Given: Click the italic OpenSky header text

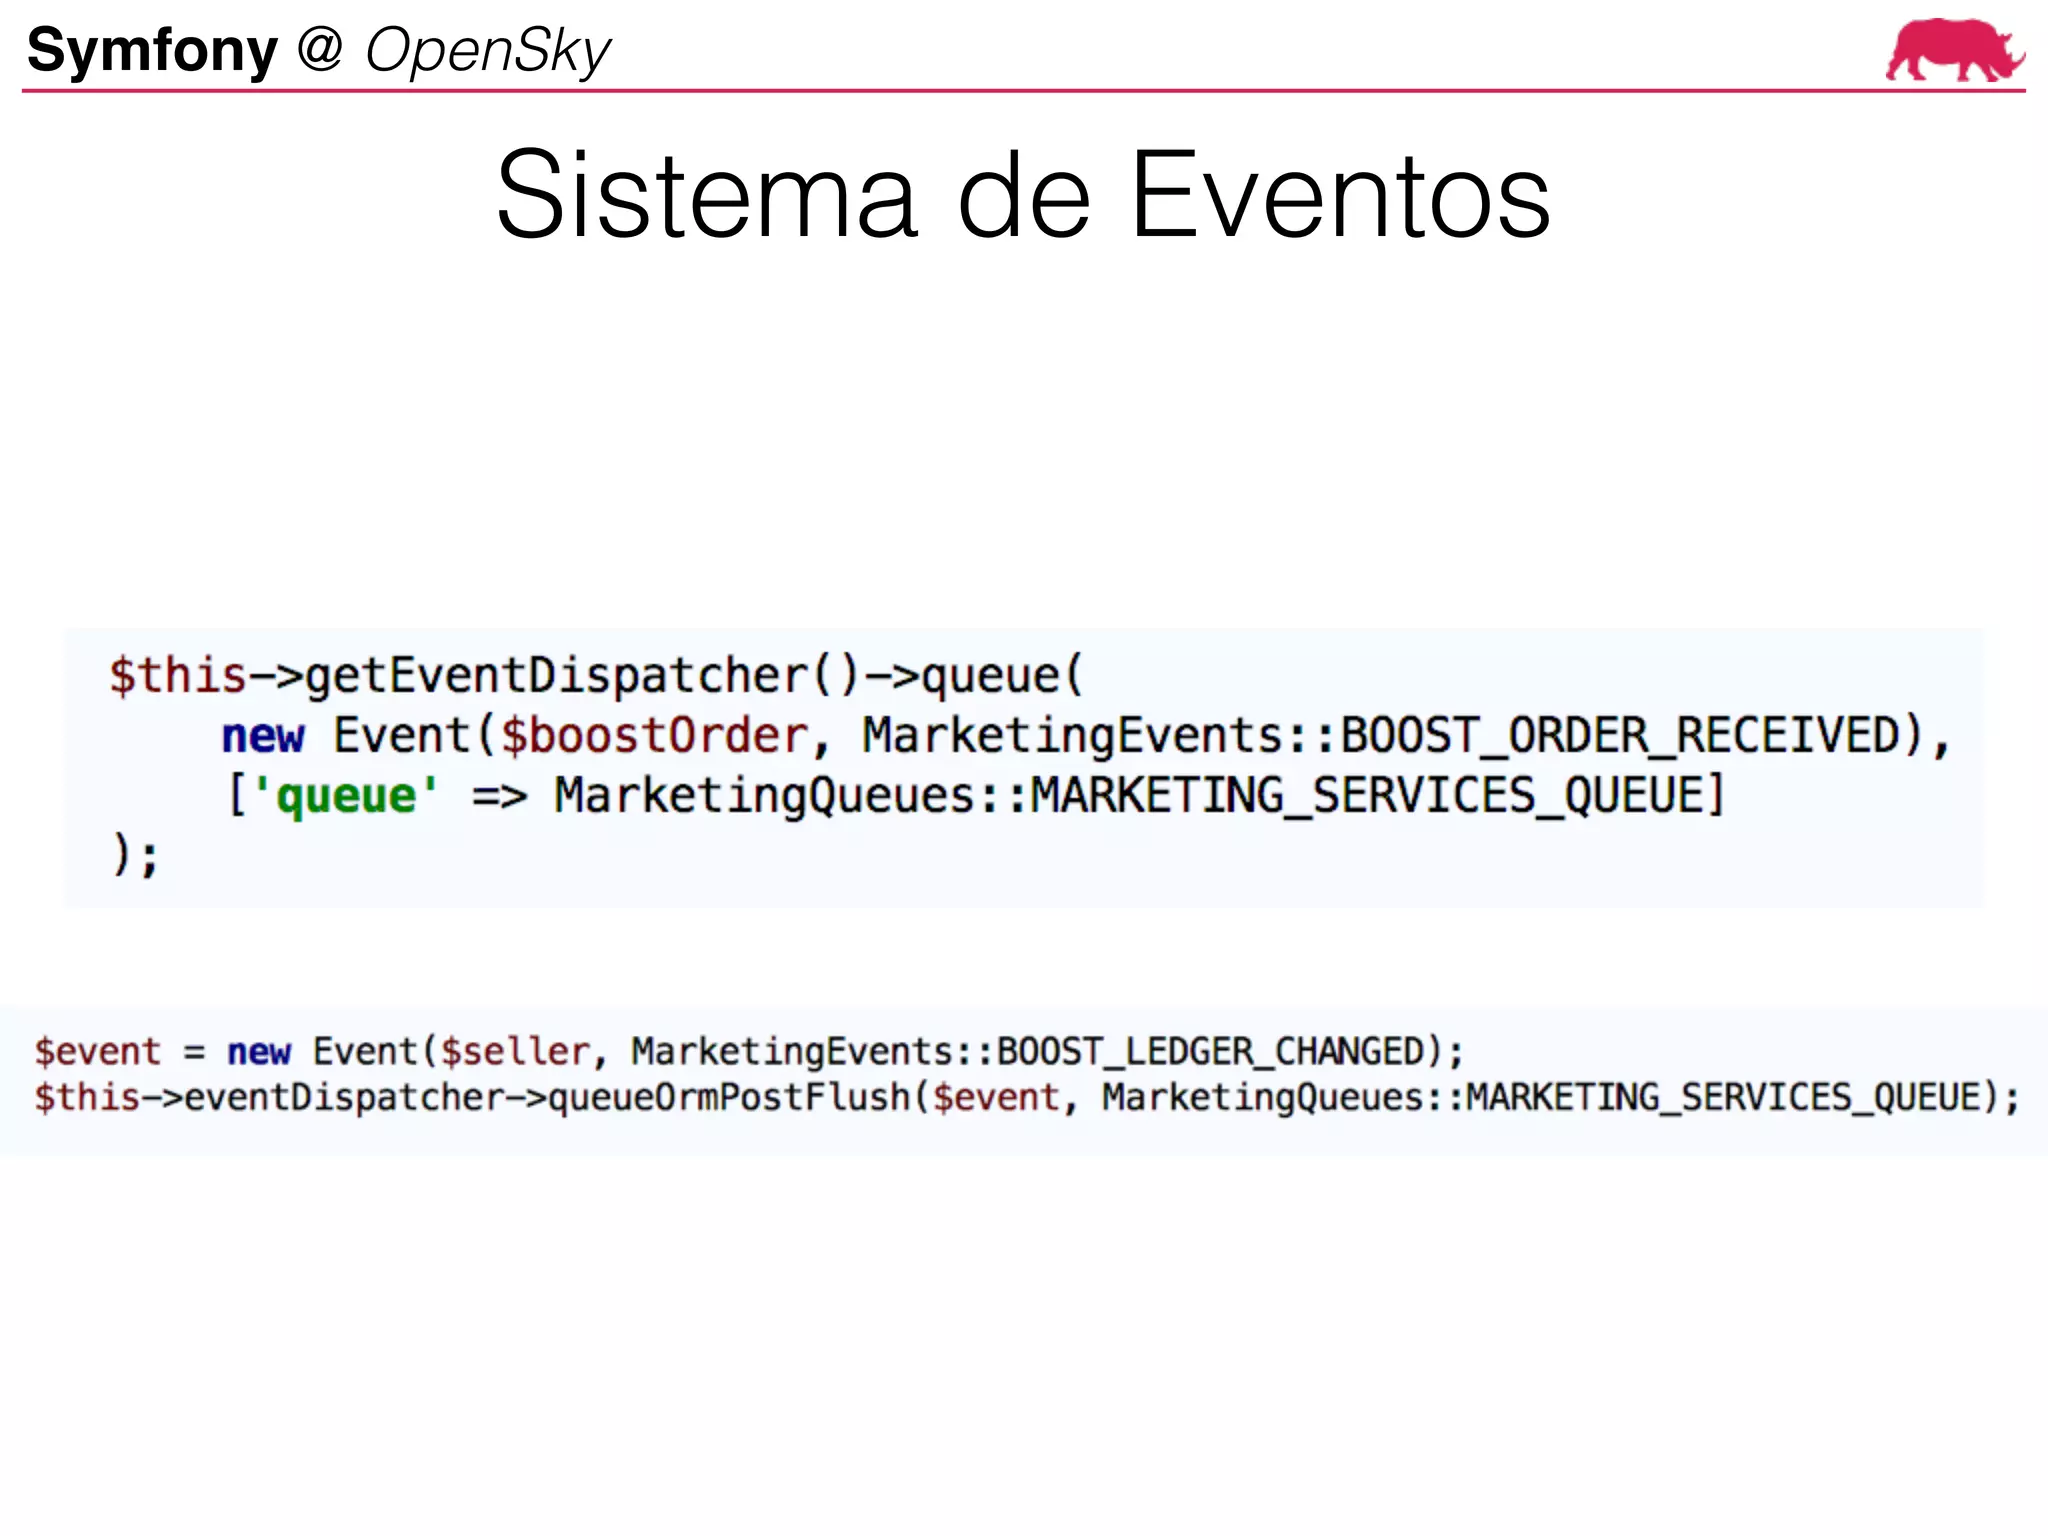Looking at the screenshot, I should point(487,50).
